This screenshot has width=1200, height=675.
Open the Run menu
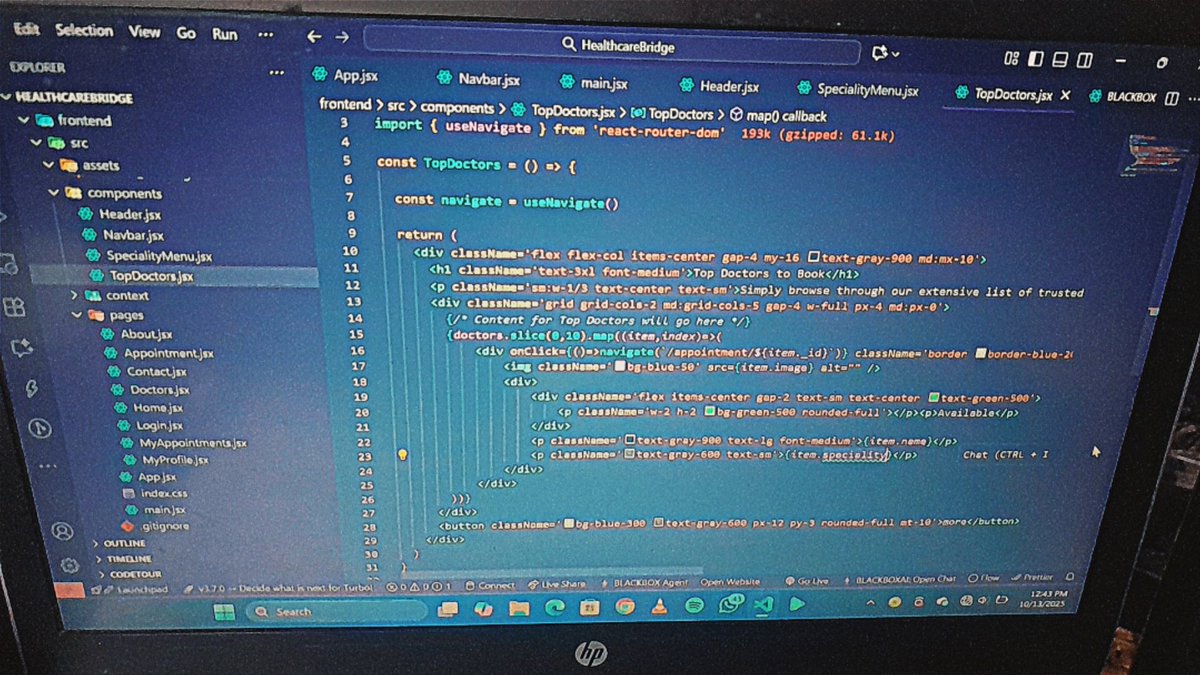point(225,34)
